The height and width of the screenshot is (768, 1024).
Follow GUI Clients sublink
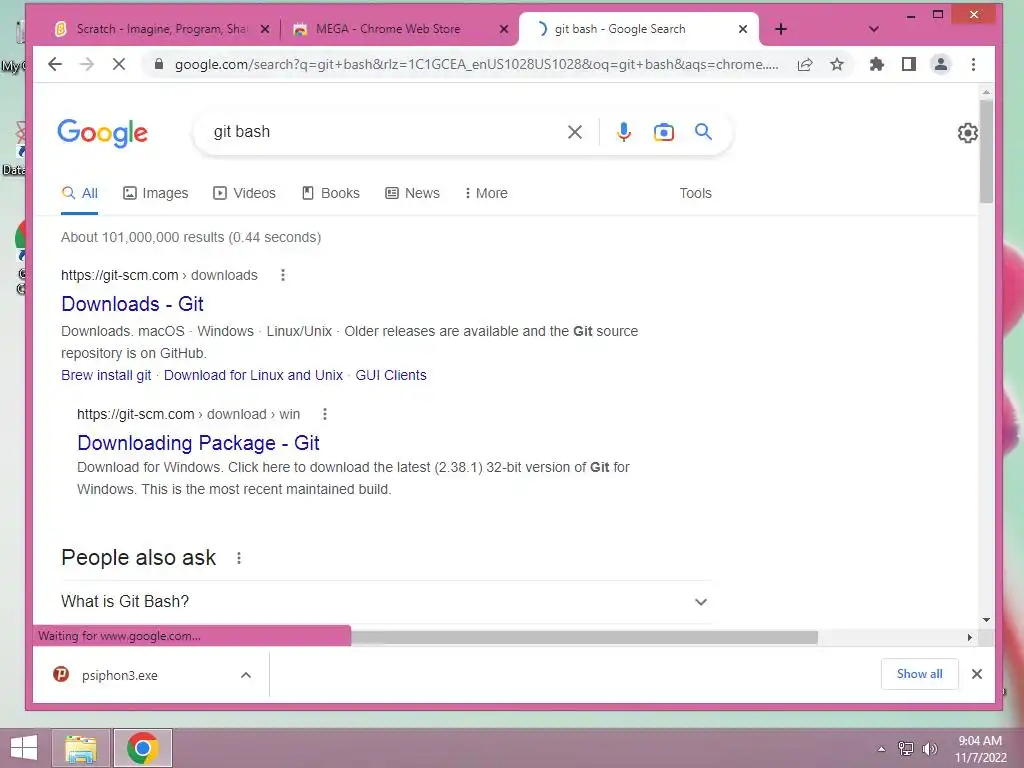click(391, 376)
